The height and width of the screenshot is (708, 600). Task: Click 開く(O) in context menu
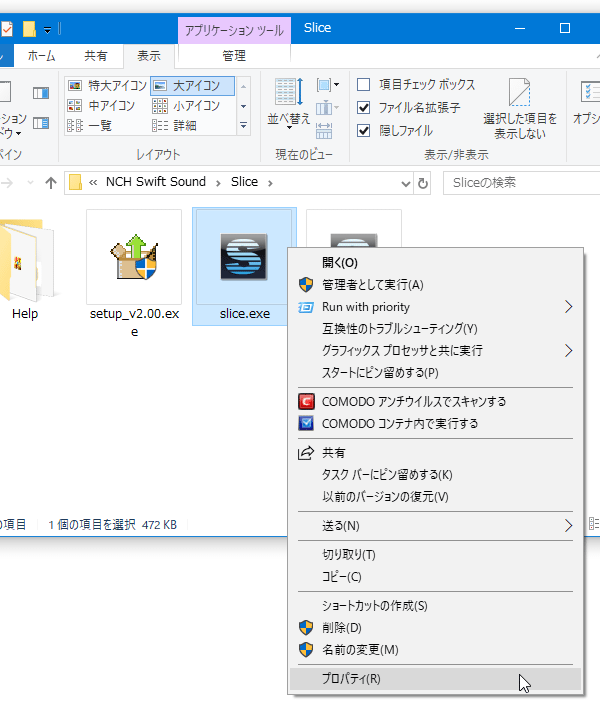[x=435, y=263]
